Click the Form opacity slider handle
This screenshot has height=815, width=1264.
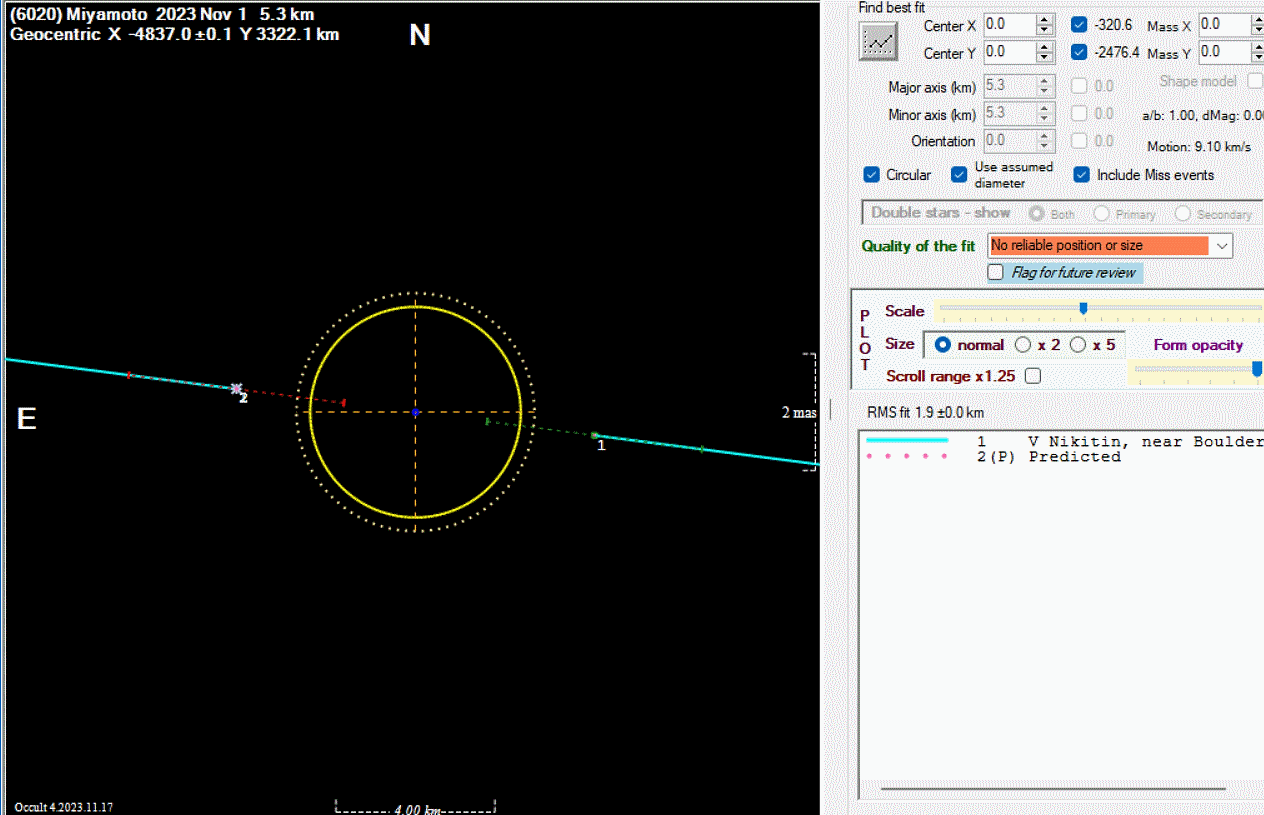pos(1257,369)
